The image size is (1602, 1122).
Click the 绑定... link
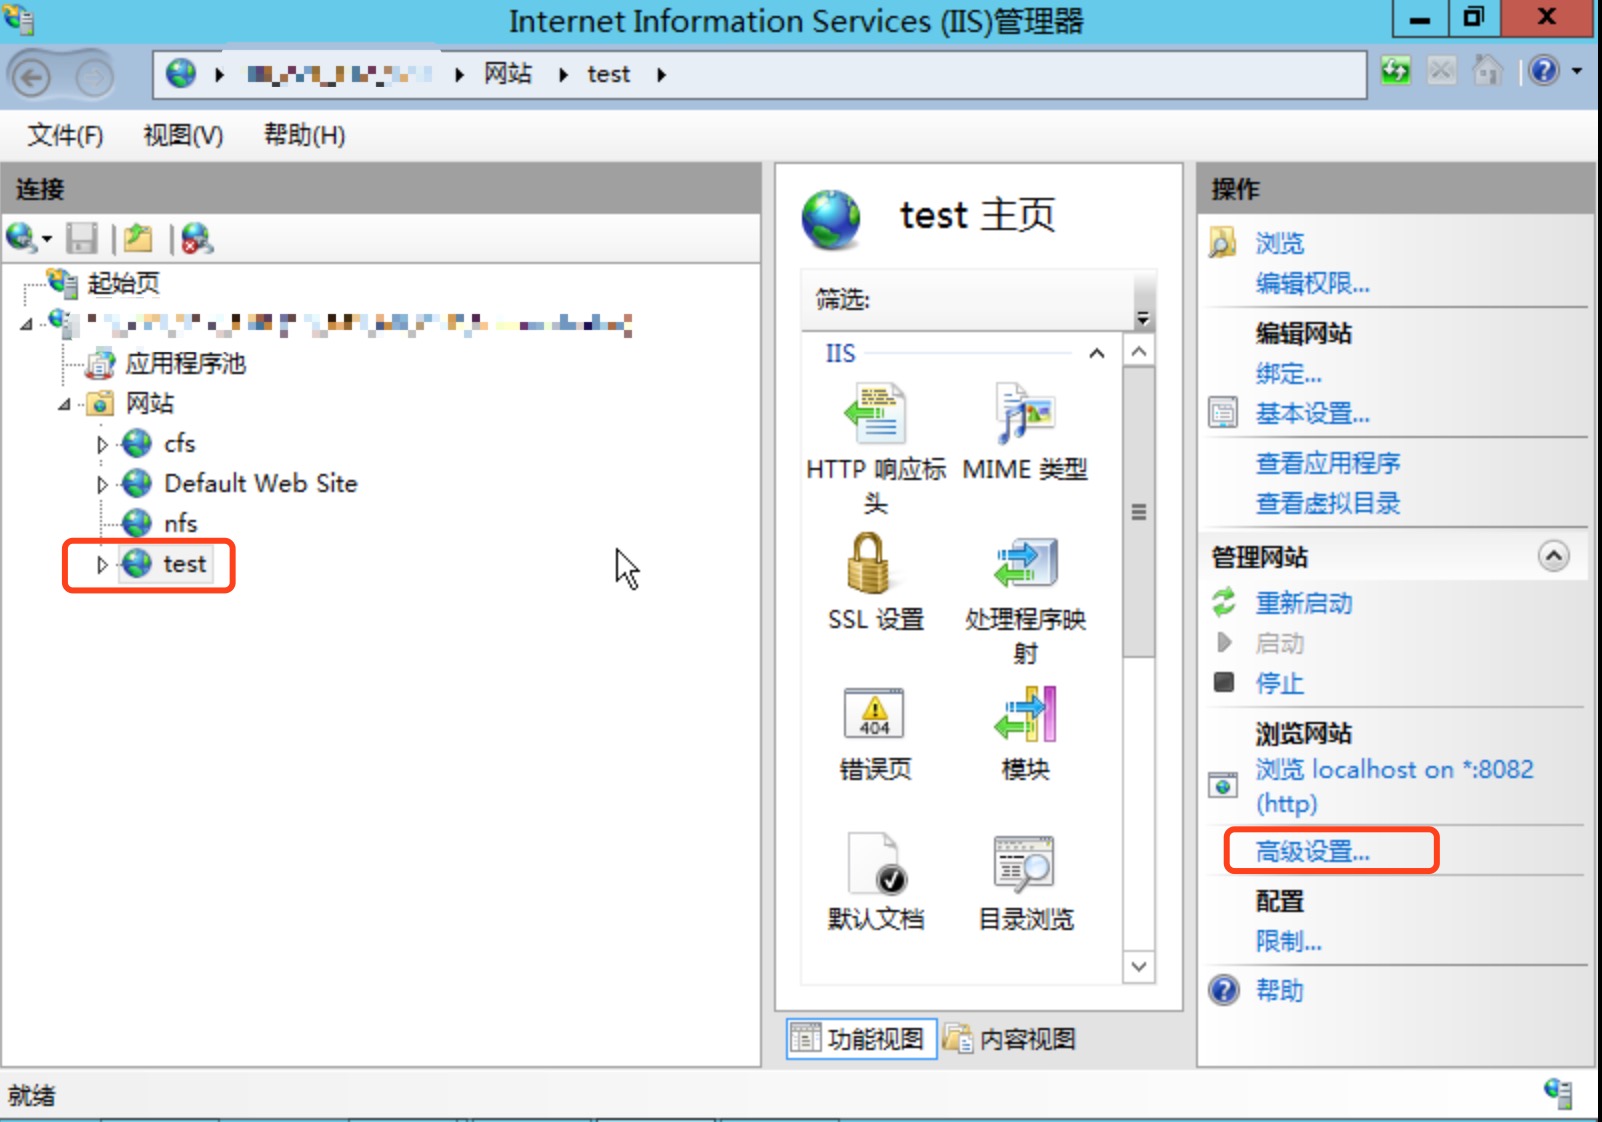[1288, 373]
